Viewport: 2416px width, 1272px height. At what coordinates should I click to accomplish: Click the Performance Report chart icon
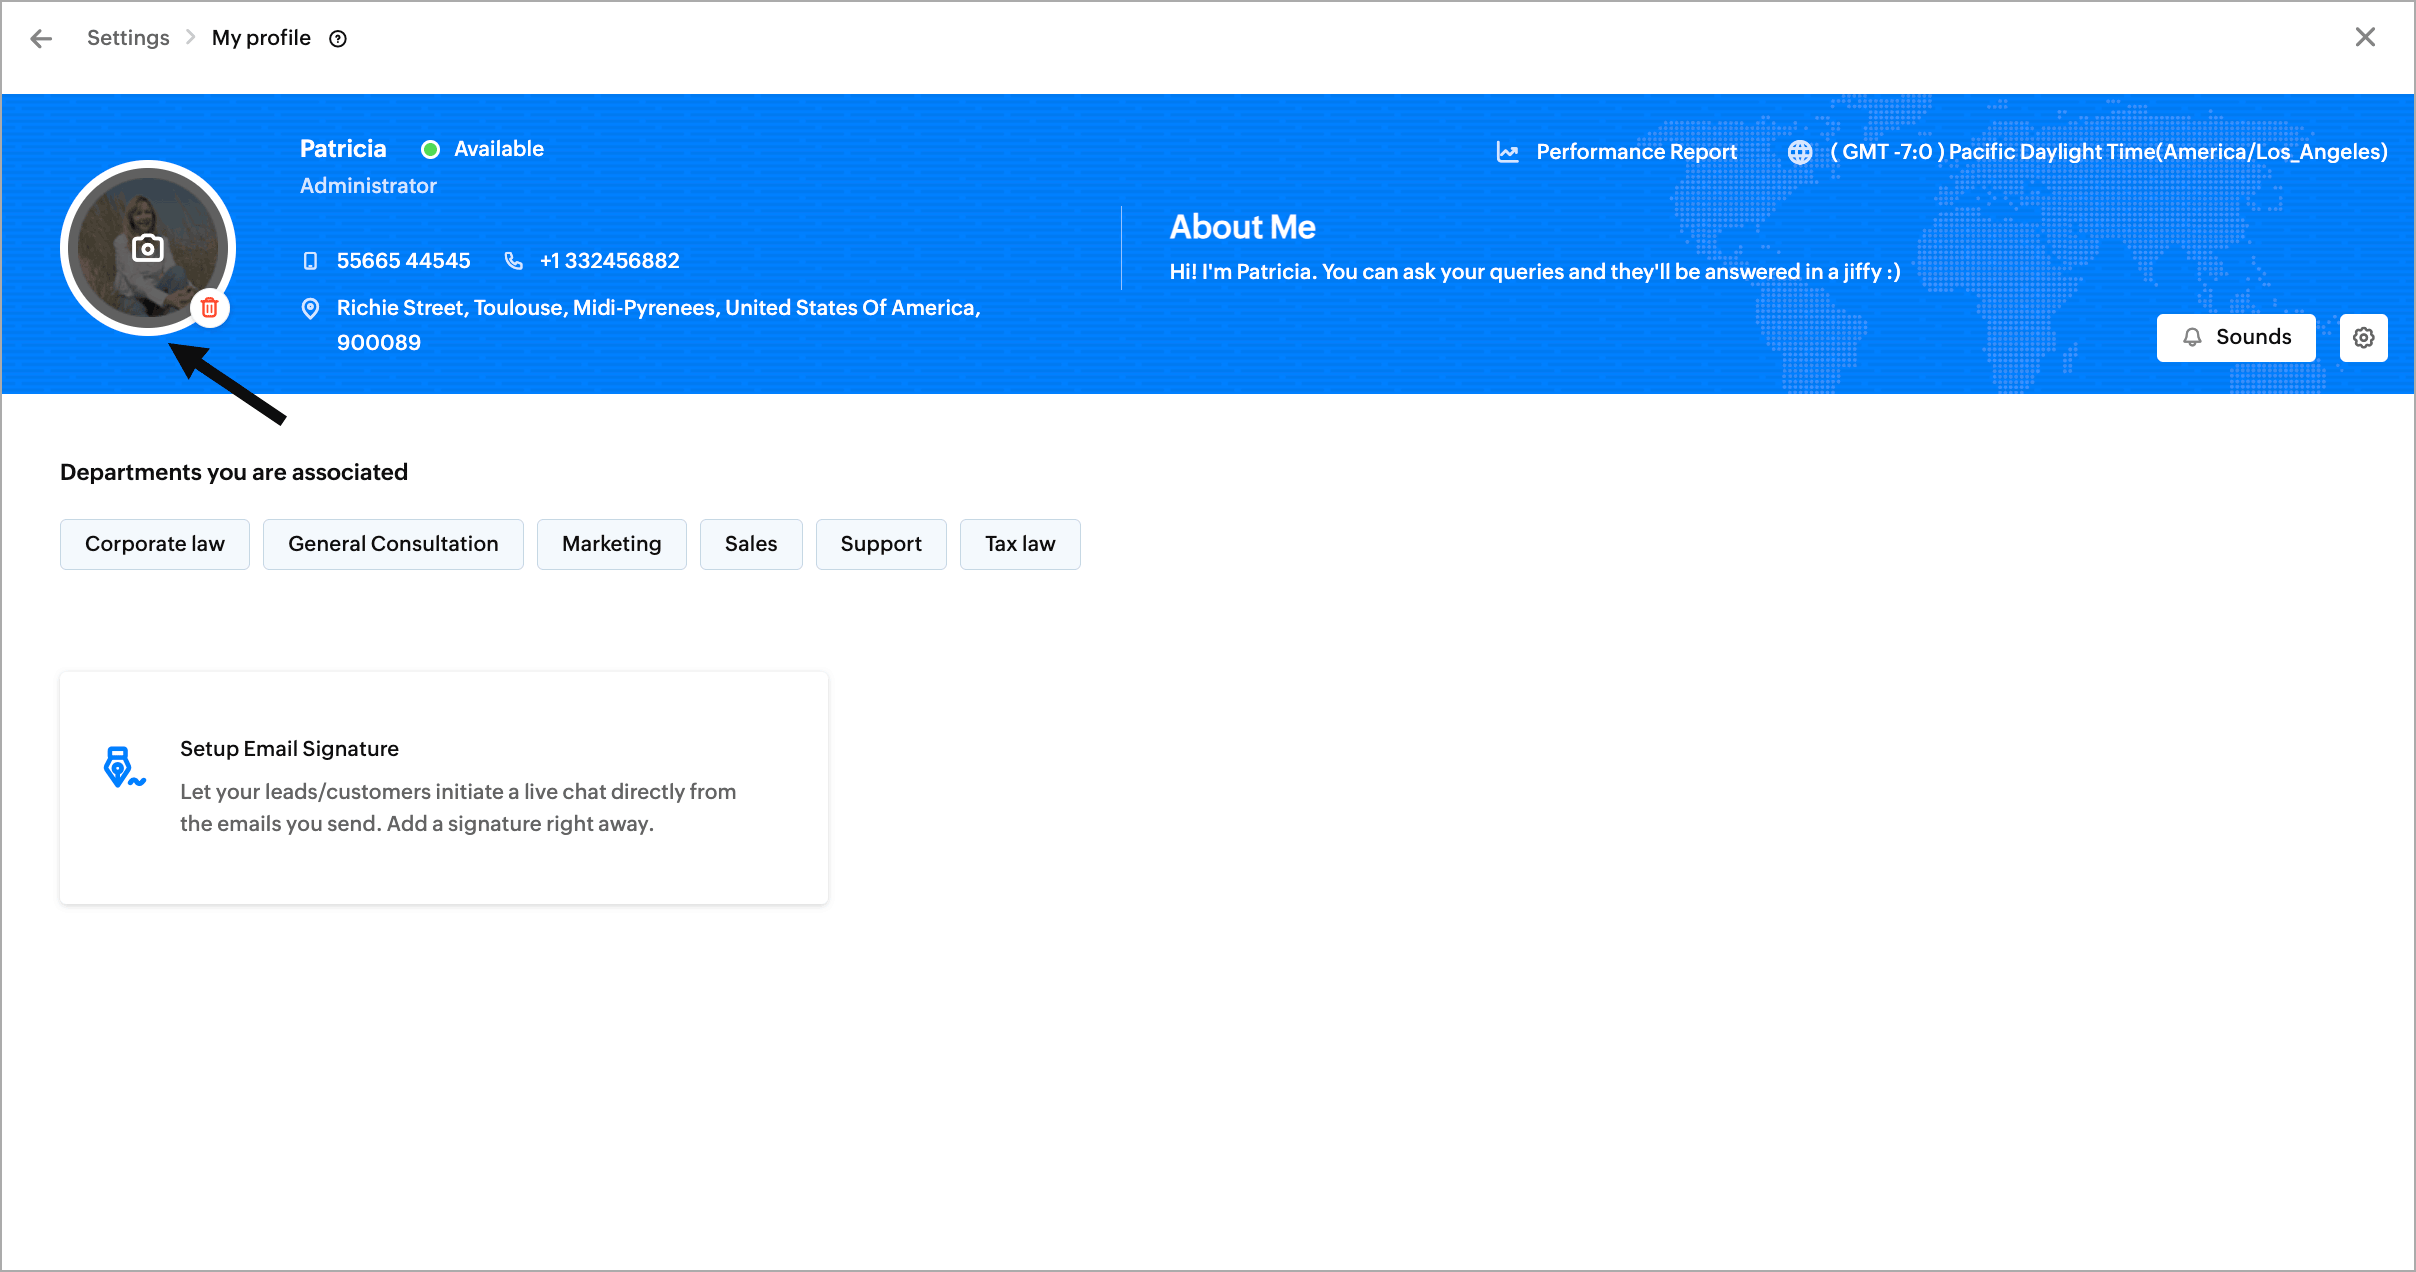coord(1507,152)
